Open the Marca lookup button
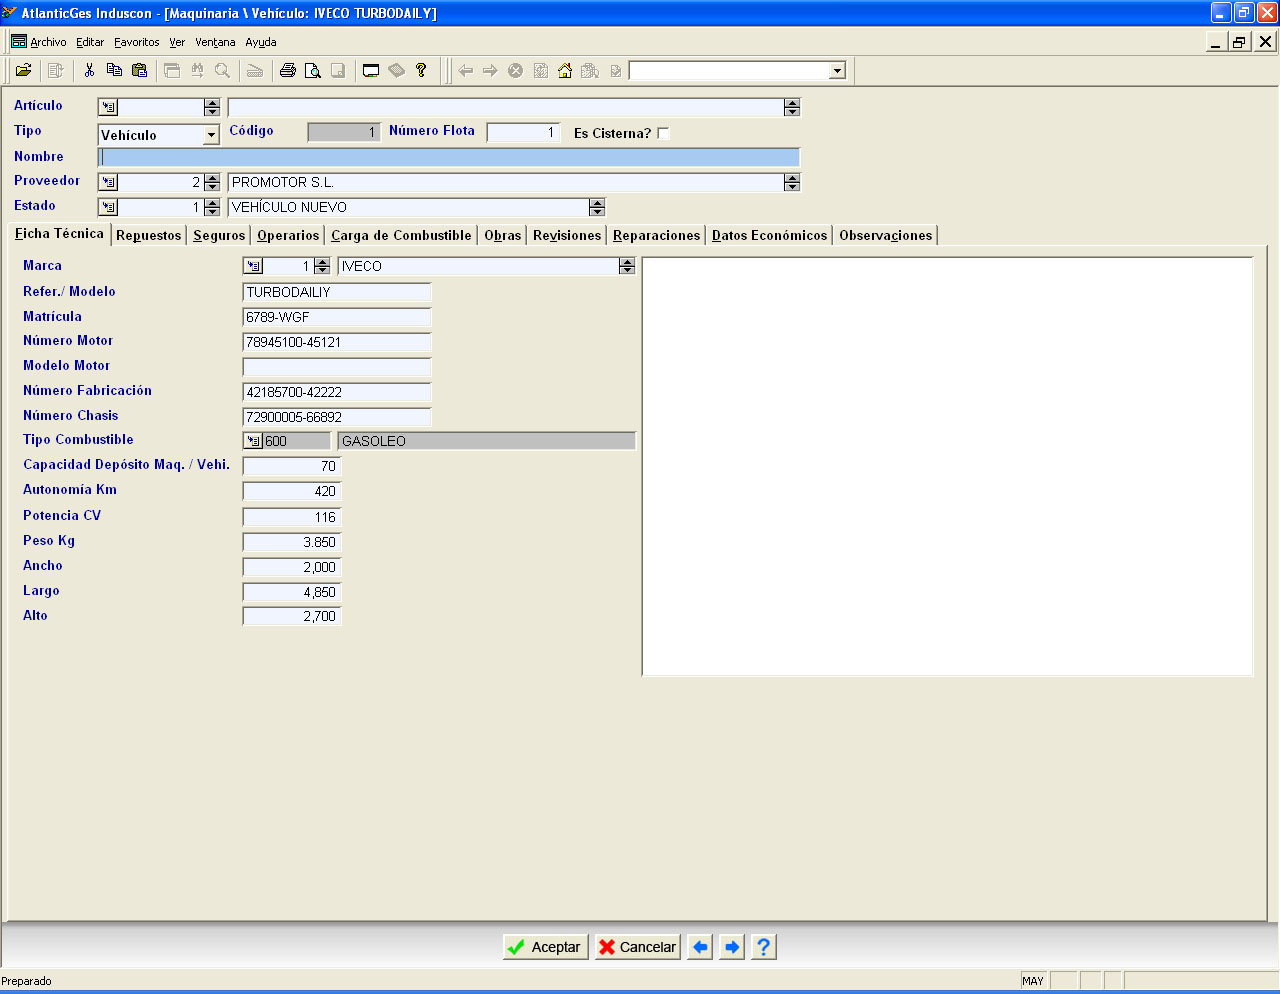The image size is (1280, 994). pos(254,266)
